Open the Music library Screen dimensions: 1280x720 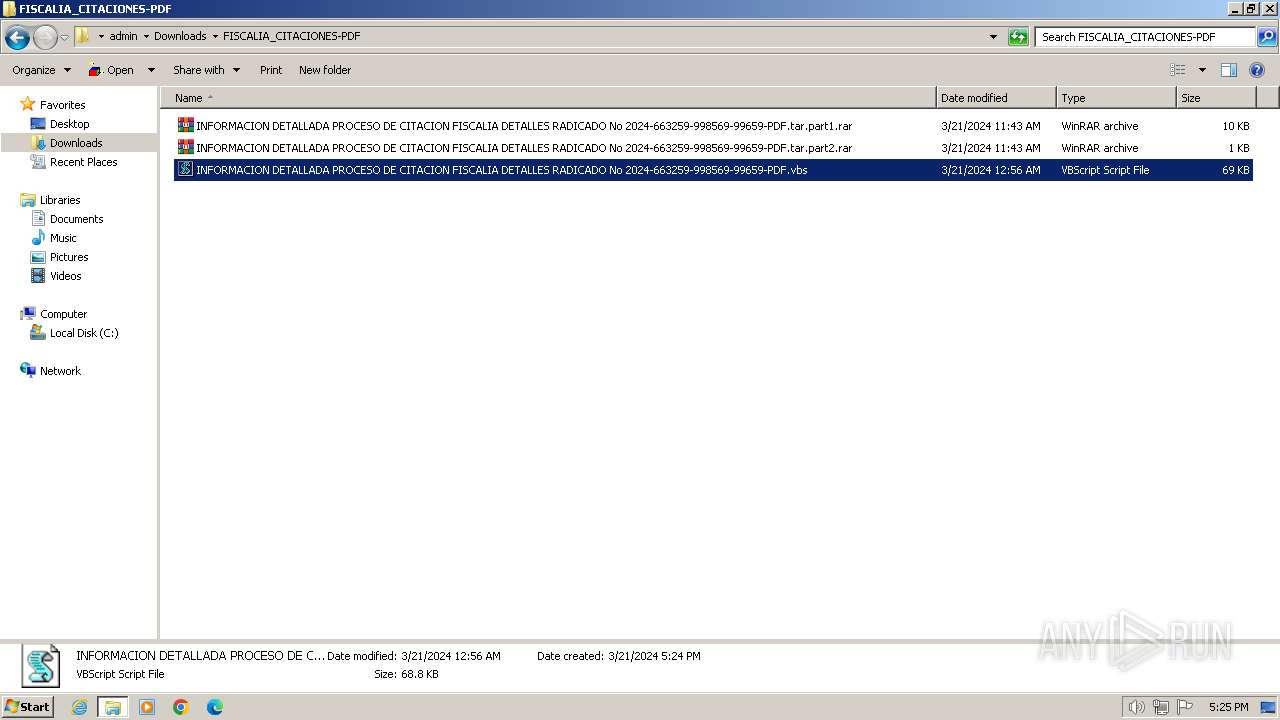coord(63,238)
